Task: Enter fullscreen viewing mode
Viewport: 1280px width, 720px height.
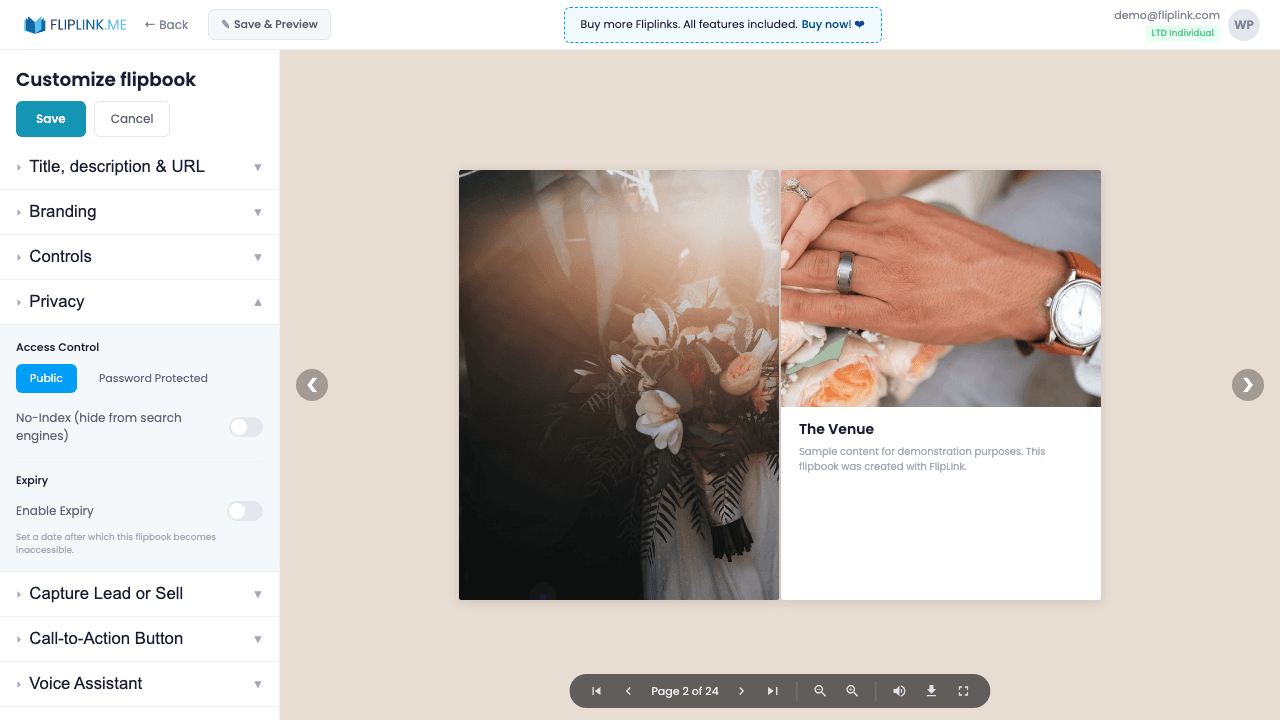Action: pos(963,691)
